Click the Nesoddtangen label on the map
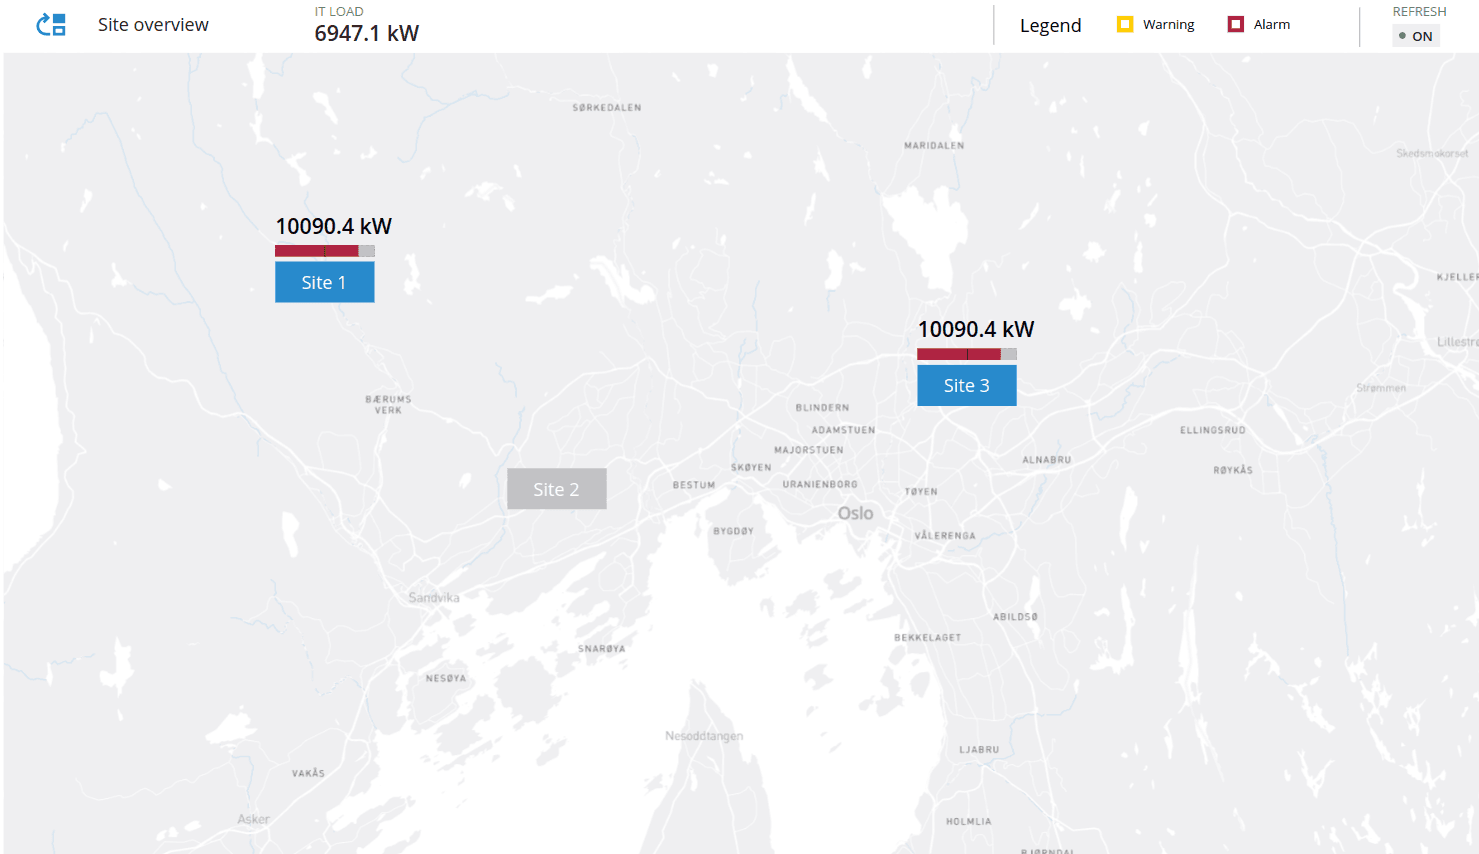Image resolution: width=1479 pixels, height=854 pixels. point(704,736)
